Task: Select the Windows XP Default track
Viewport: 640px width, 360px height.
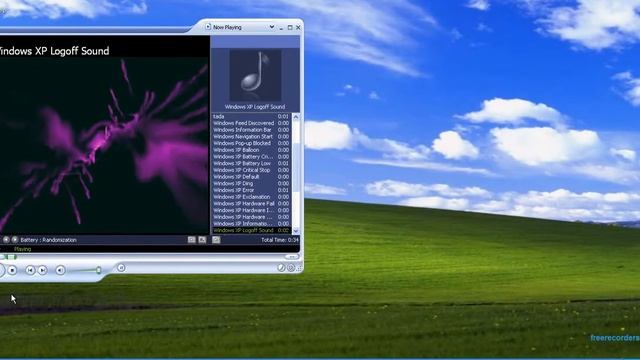Action: pyautogui.click(x=251, y=177)
